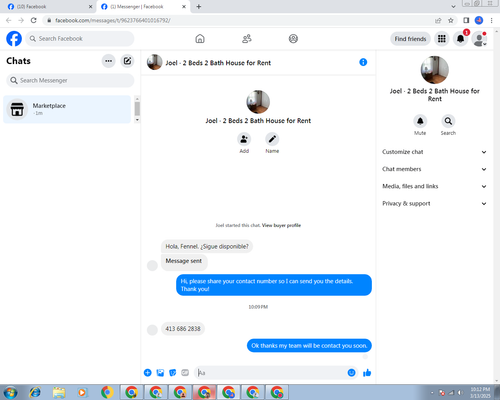Focus the message text box
The width and height of the screenshot is (500, 400).
click(x=270, y=373)
